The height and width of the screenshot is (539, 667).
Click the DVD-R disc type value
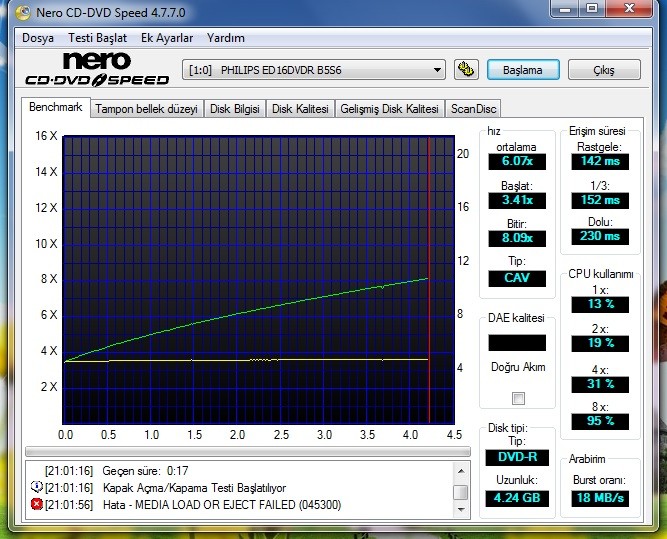(x=517, y=457)
